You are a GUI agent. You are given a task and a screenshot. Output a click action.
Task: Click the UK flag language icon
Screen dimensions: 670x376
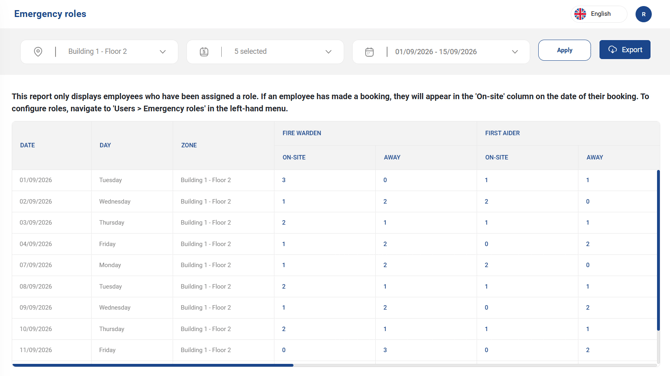coord(580,14)
